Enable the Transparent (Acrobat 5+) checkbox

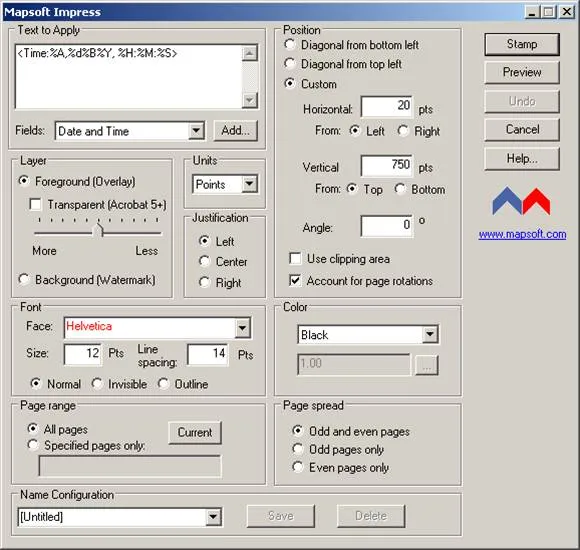[x=36, y=205]
